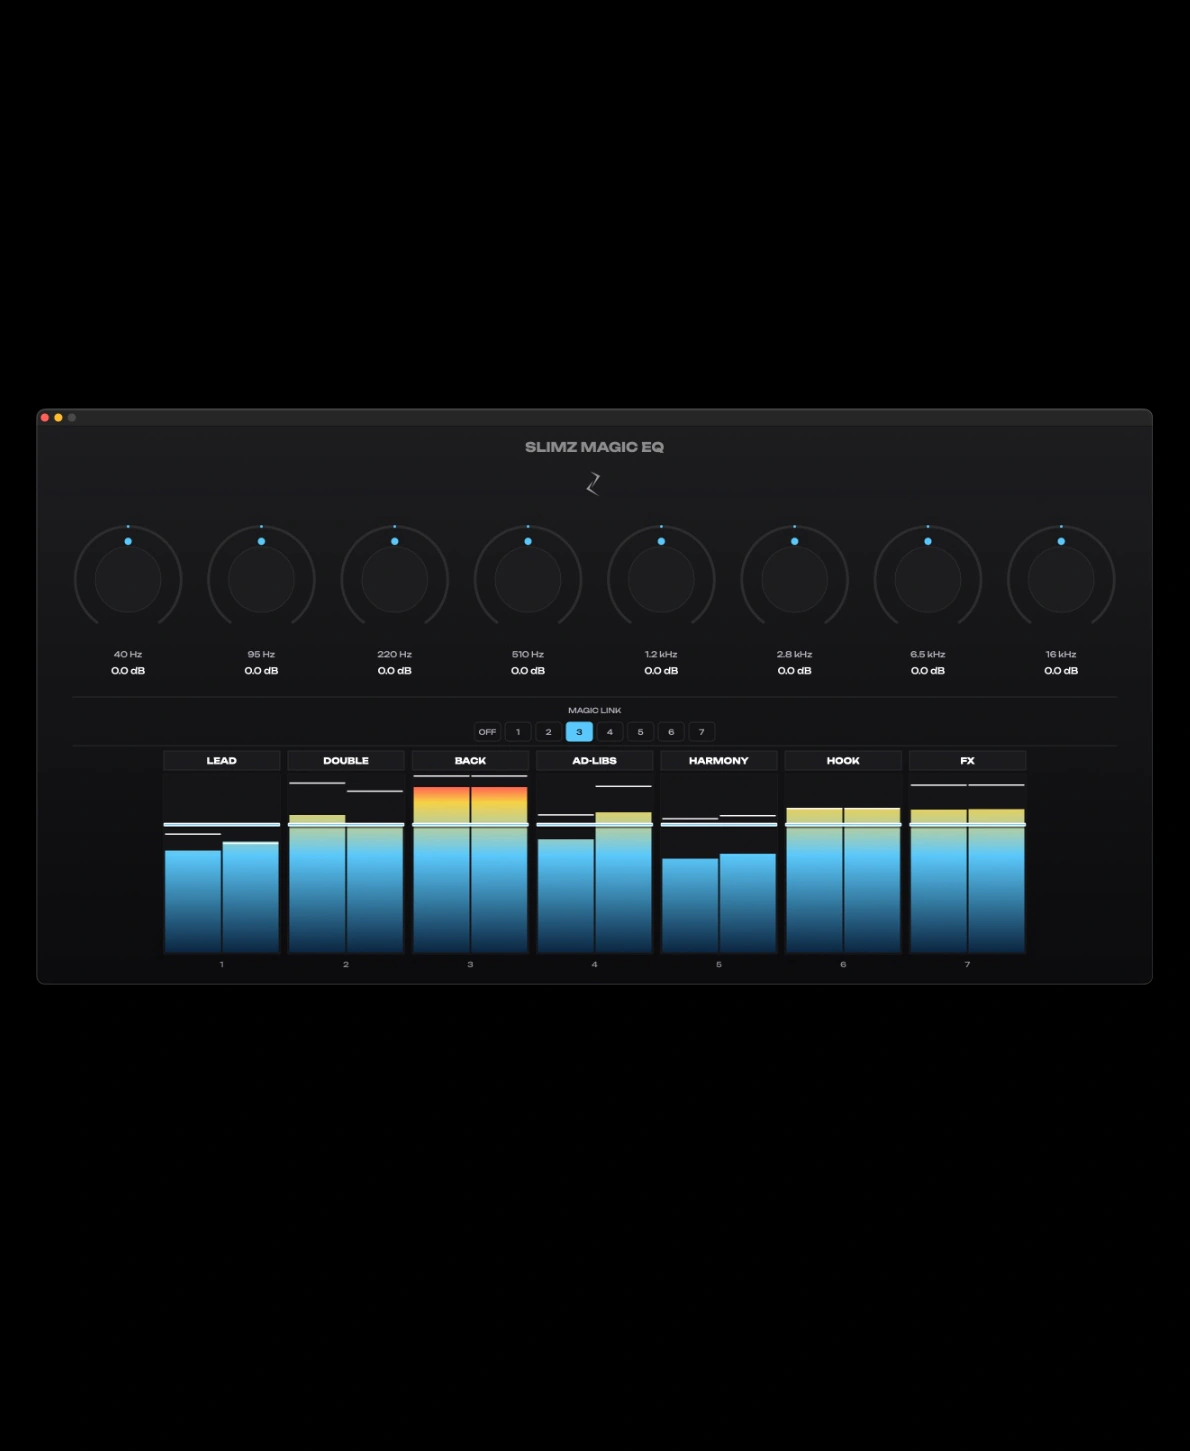Click channel number 7 under FX

(967, 964)
